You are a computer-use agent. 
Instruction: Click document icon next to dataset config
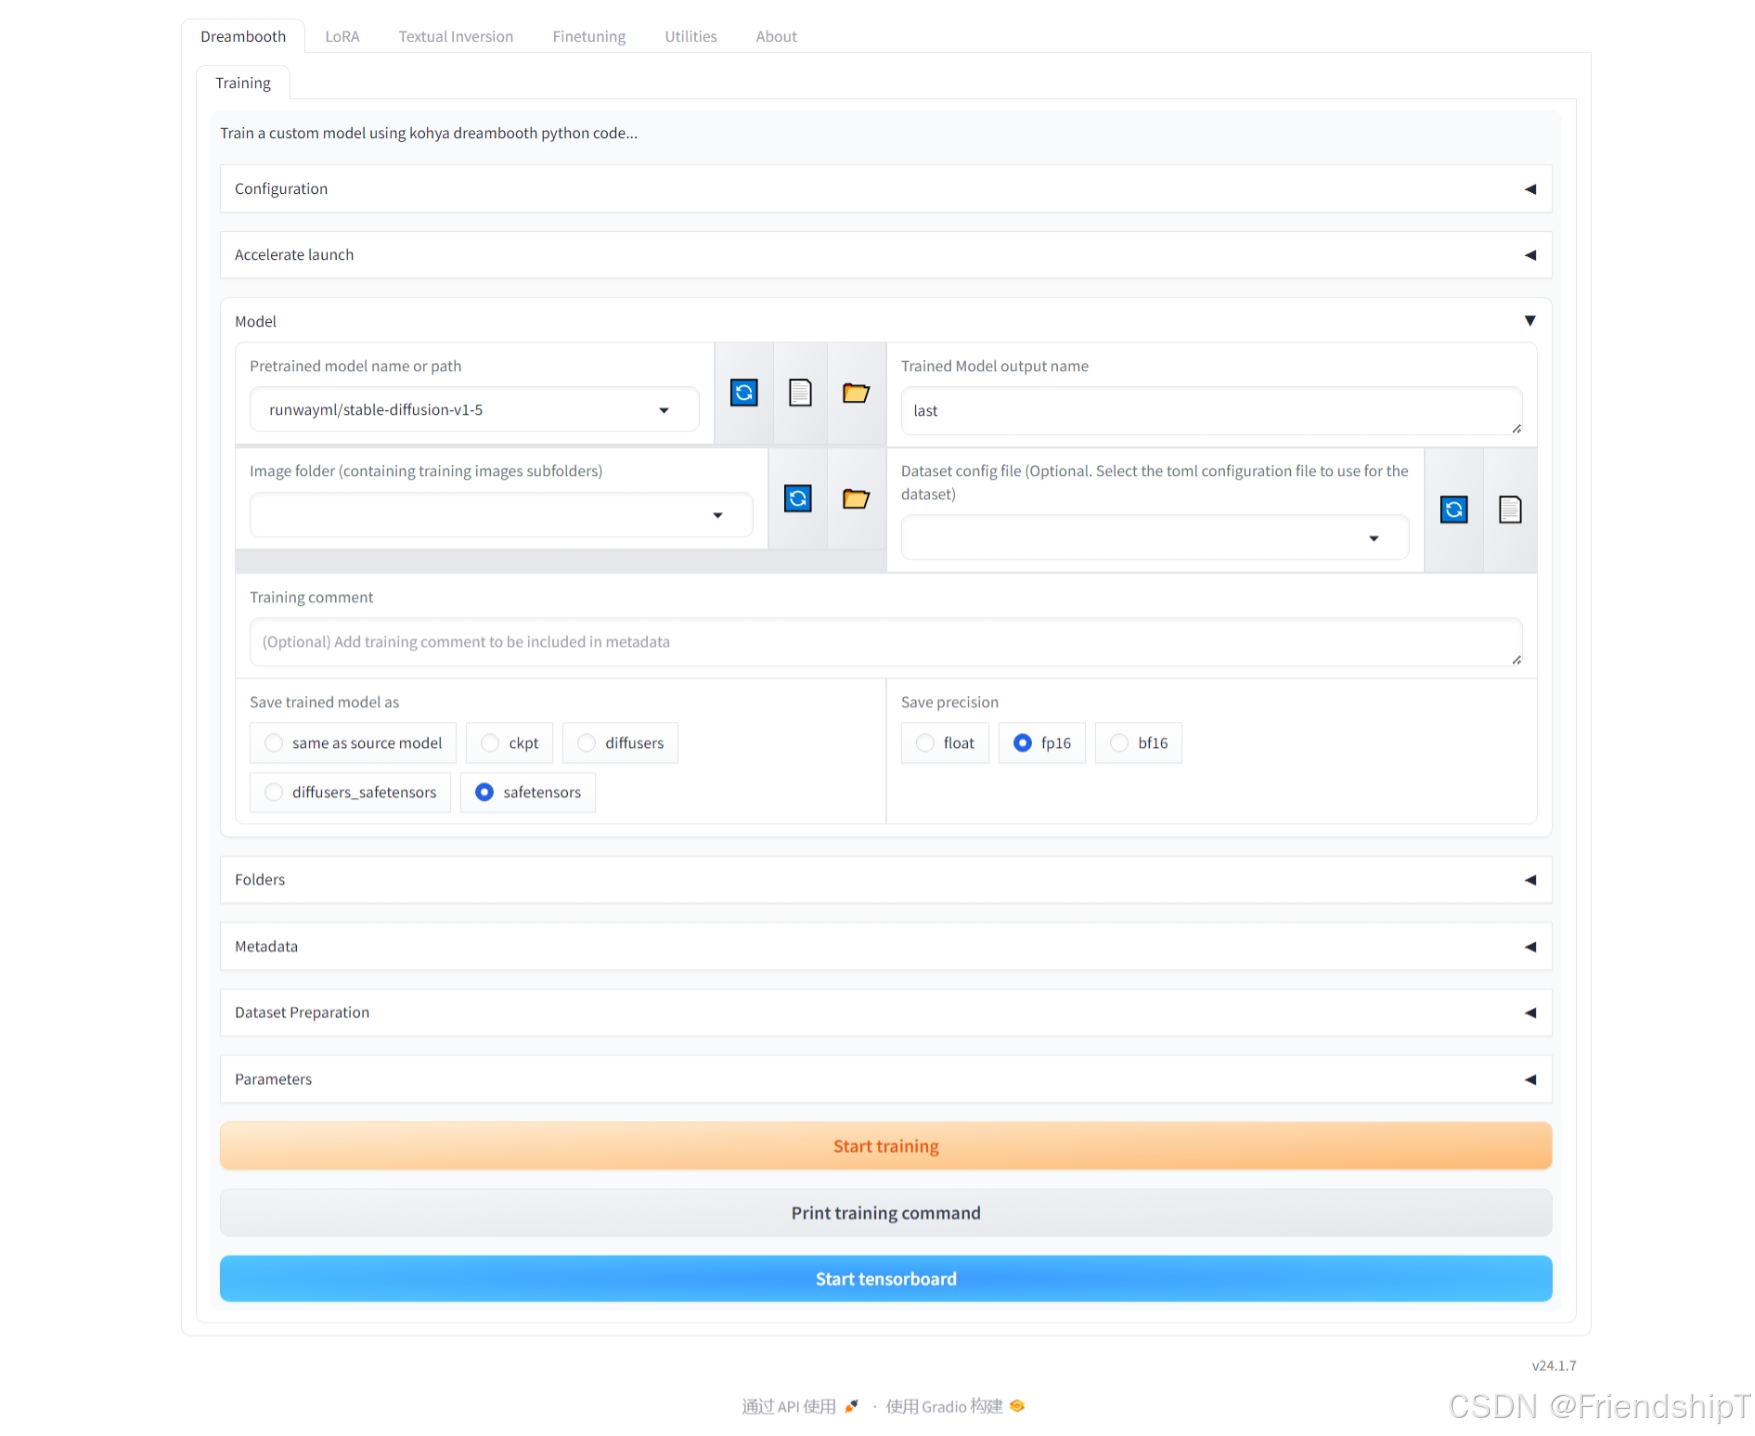pyautogui.click(x=1510, y=510)
